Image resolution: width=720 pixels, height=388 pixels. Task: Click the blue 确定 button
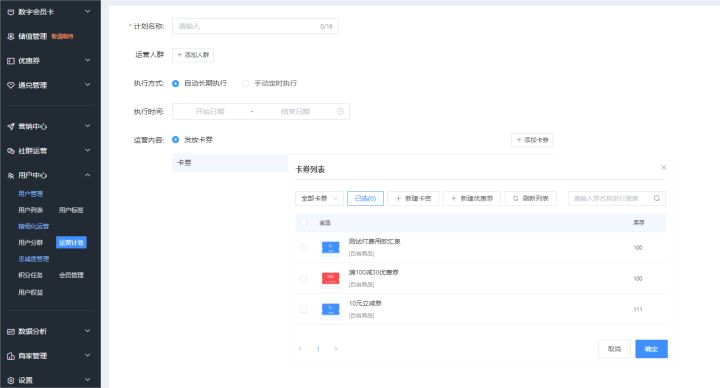[x=651, y=349]
